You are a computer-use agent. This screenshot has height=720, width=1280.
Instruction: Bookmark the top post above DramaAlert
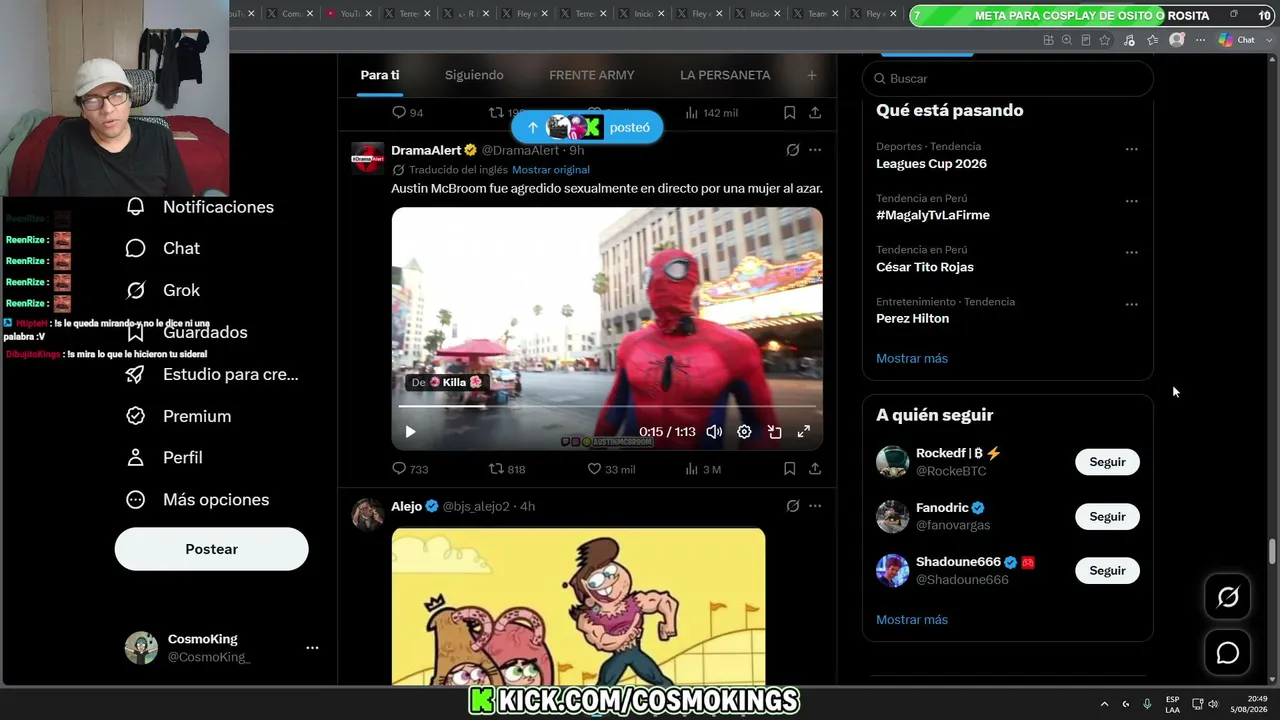789,113
